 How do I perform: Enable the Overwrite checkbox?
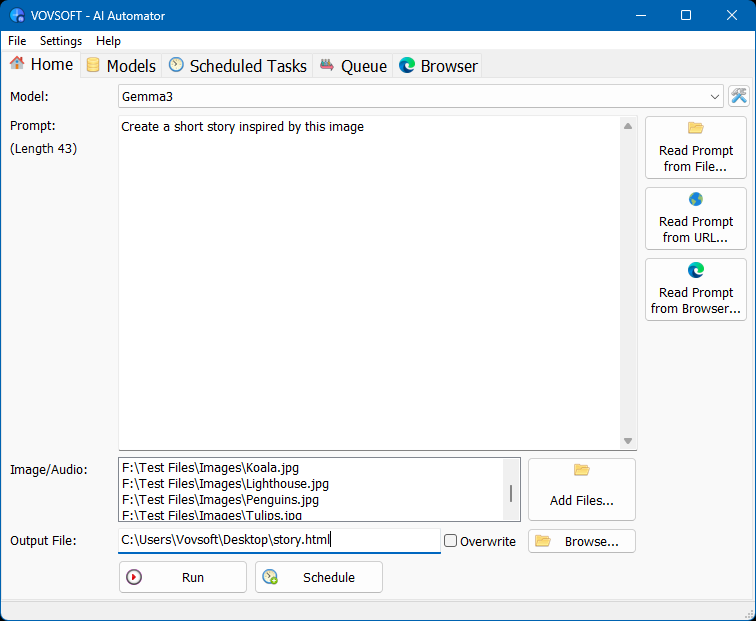(x=450, y=540)
